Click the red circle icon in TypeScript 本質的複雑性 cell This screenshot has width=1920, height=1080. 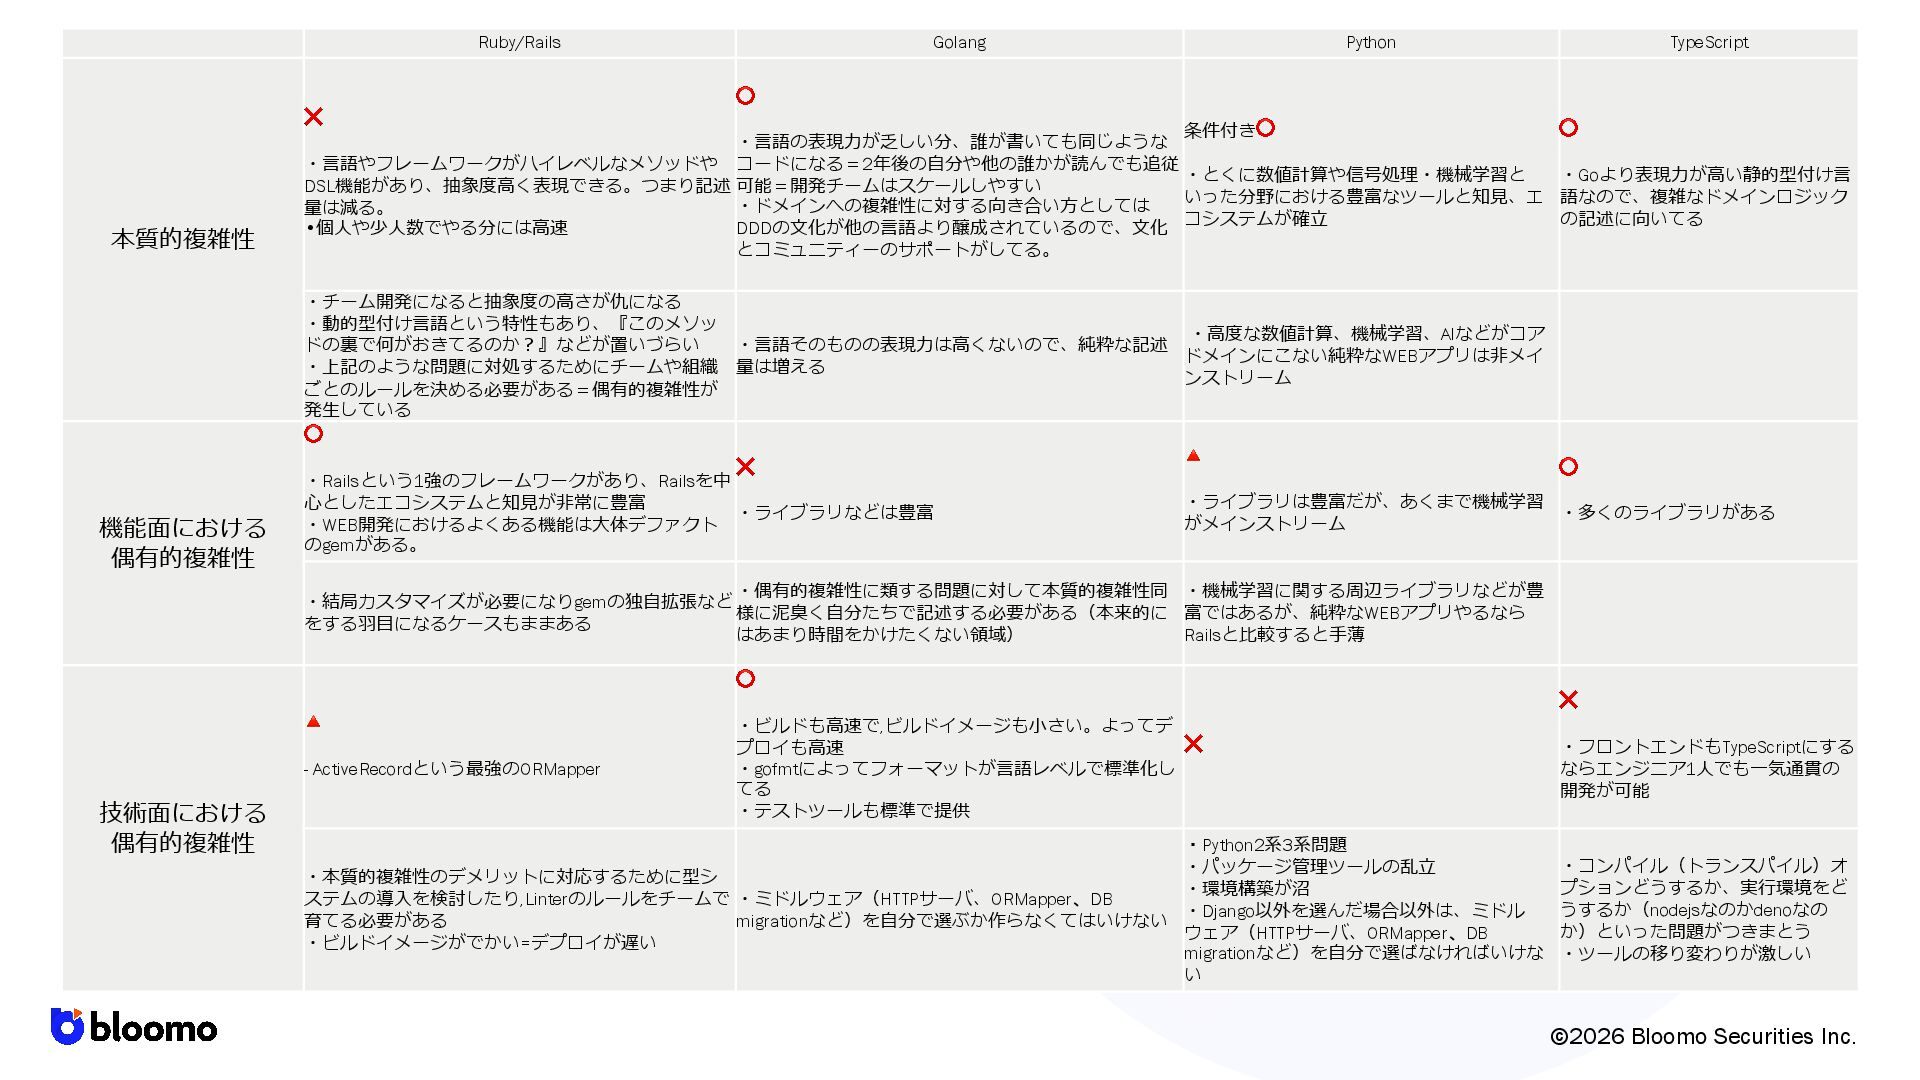[x=1568, y=128]
